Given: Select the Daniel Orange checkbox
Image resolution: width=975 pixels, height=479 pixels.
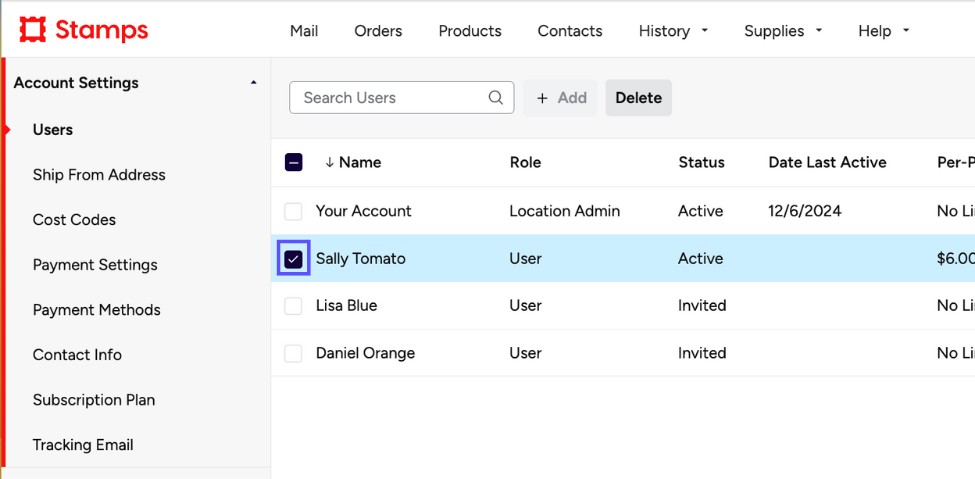Looking at the screenshot, I should click(293, 353).
